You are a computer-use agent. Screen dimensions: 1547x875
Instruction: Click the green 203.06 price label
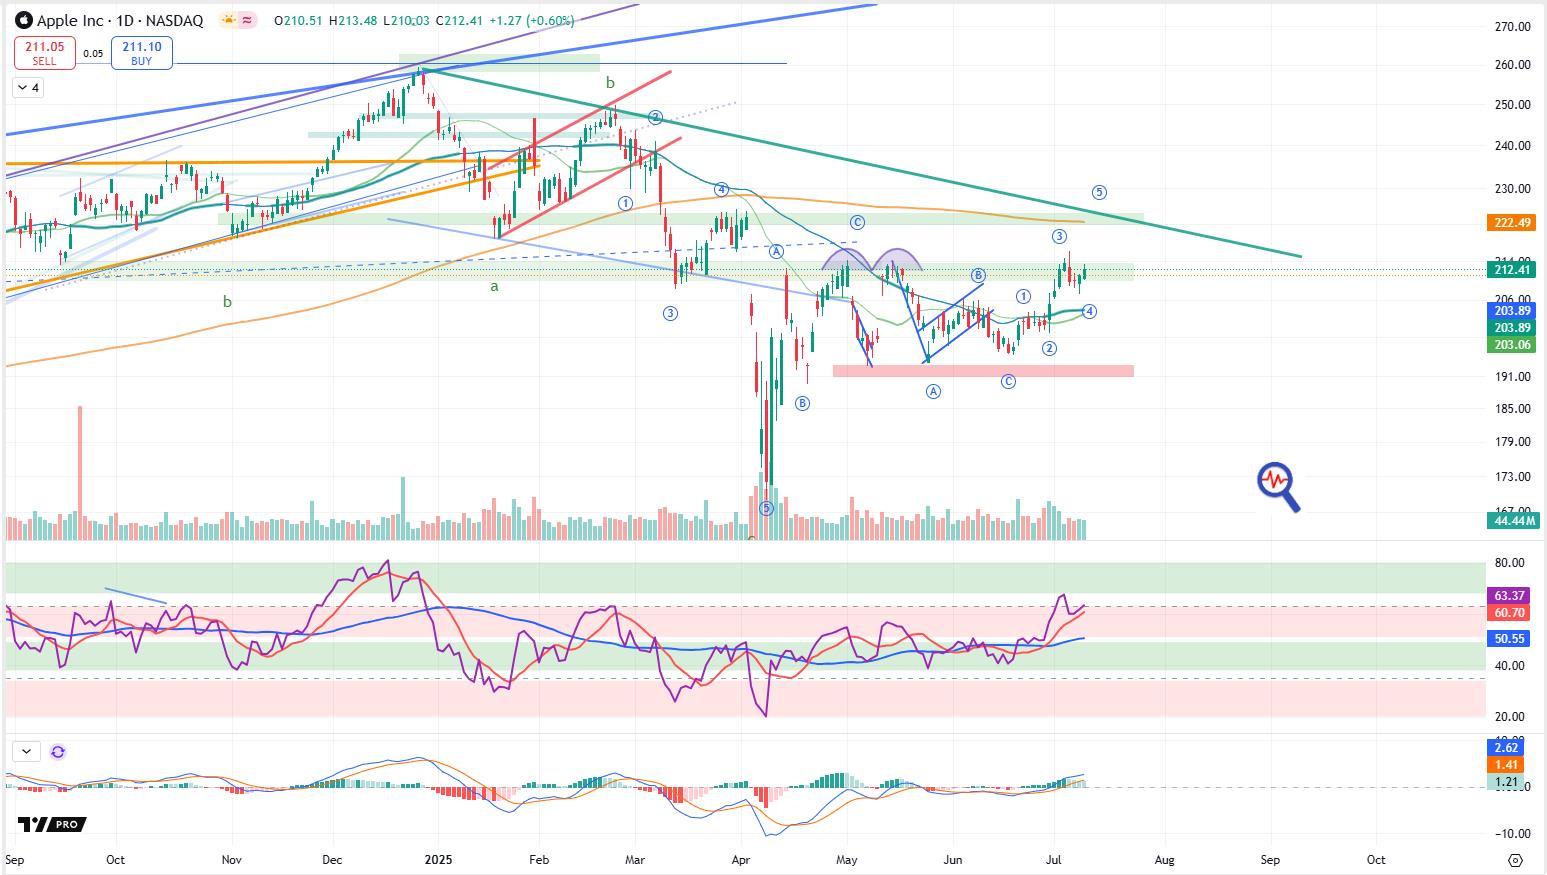(1512, 345)
